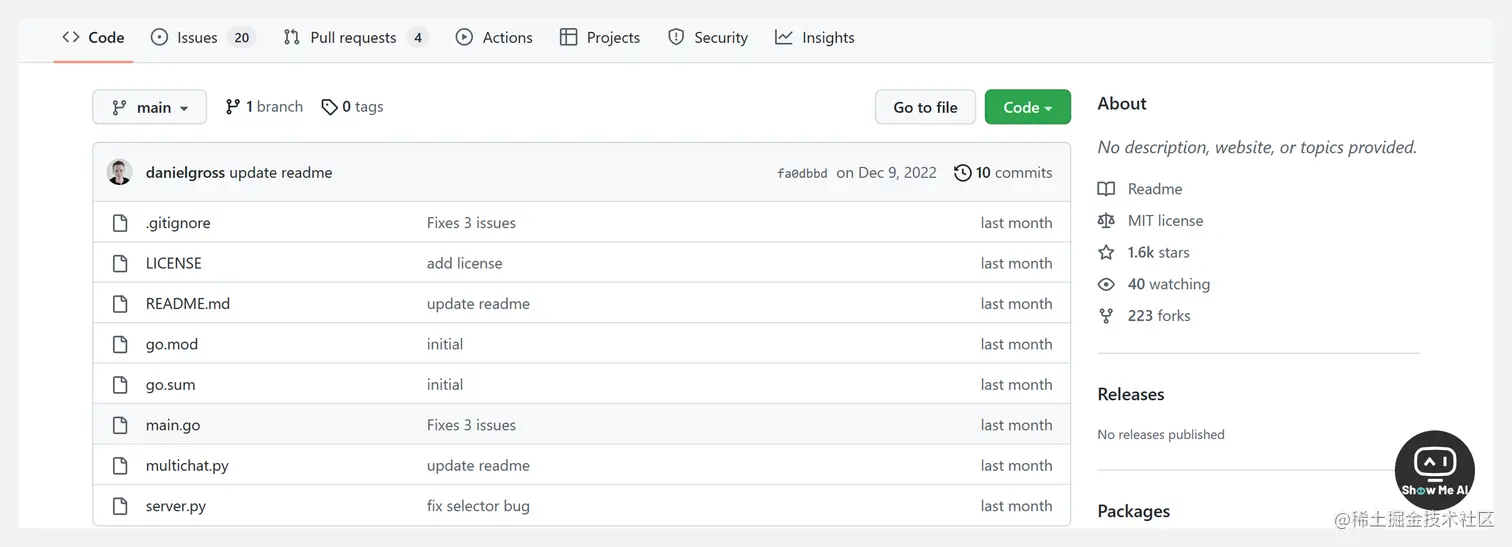
Task: Open the main.go file
Action: (173, 425)
